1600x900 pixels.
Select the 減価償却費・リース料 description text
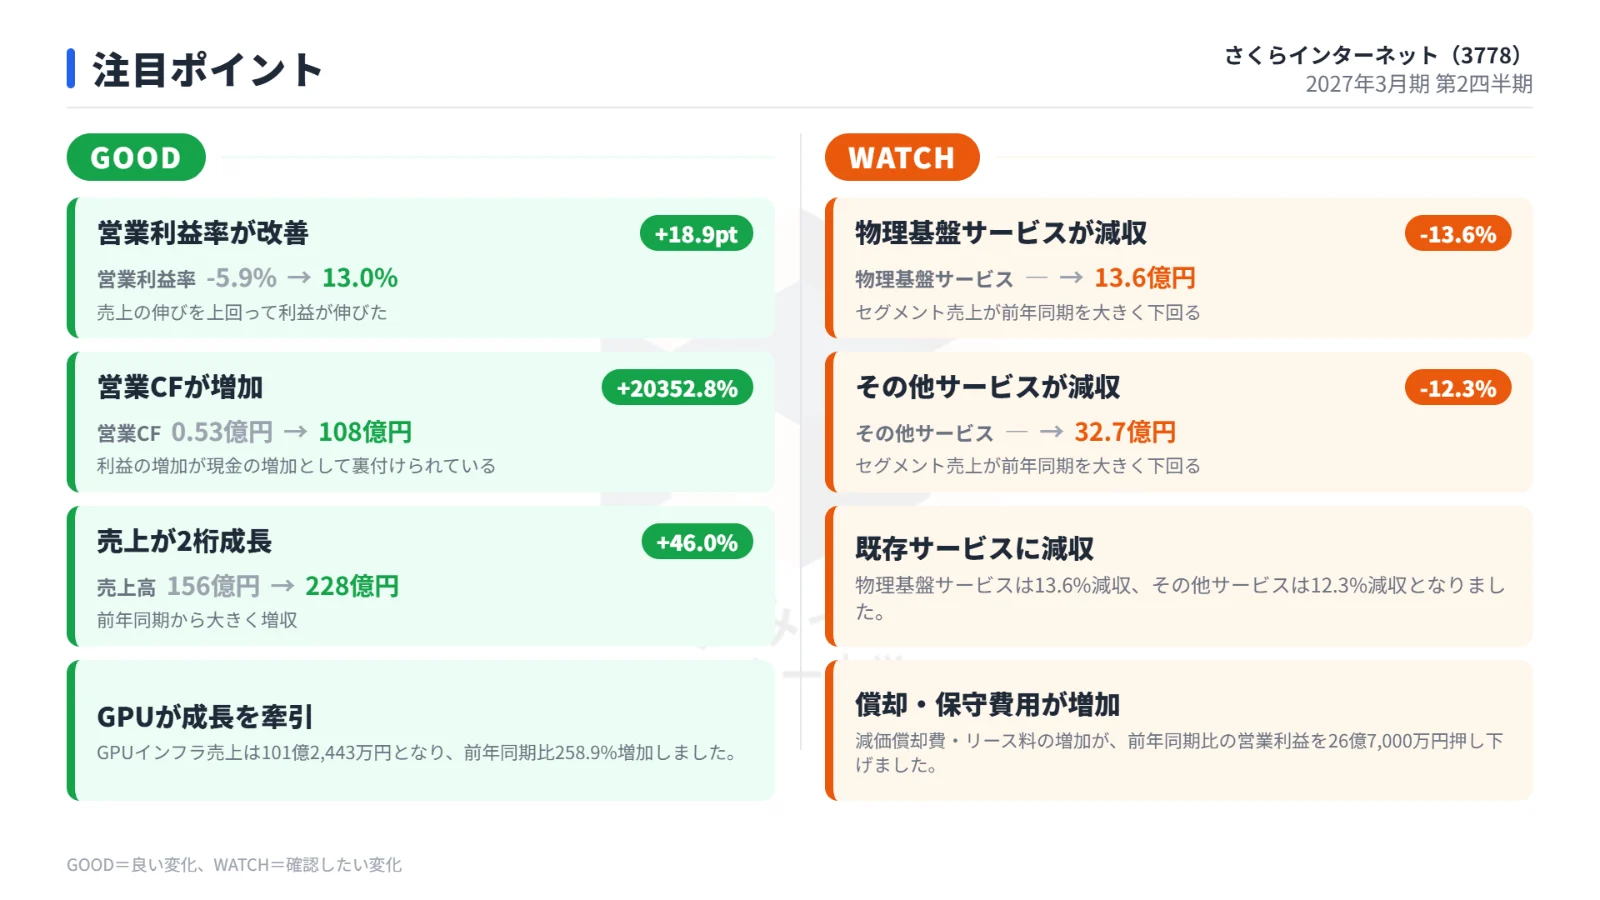[x=1180, y=753]
